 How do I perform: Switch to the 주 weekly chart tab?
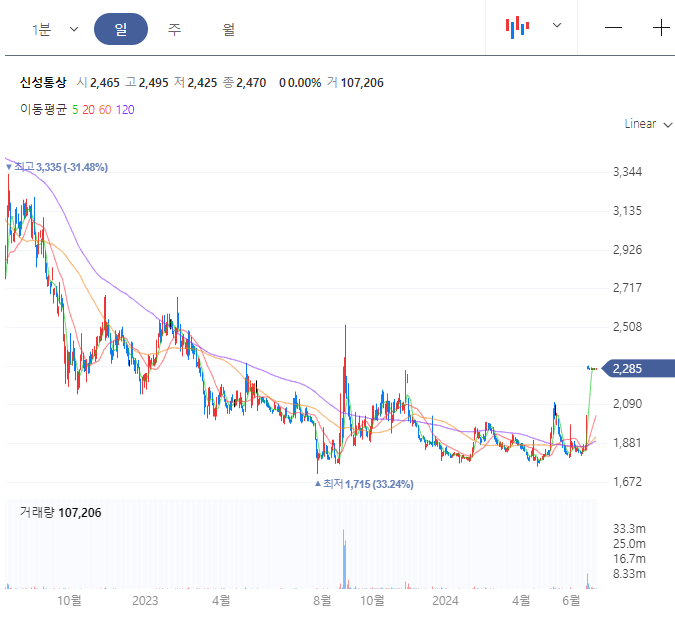click(174, 29)
